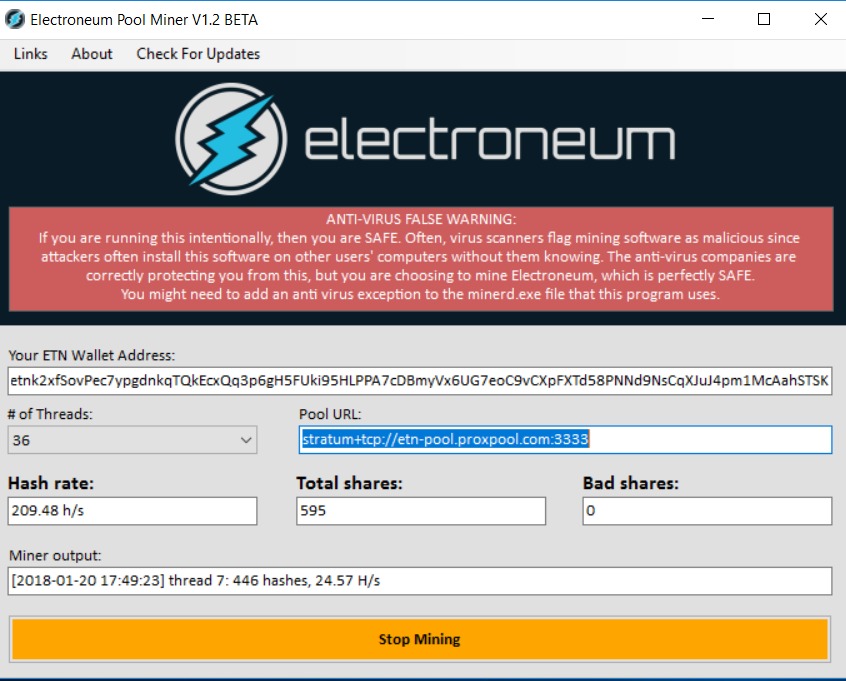This screenshot has width=846, height=681.
Task: Maximize the Electroneum Pool Miner window
Action: pyautogui.click(x=764, y=19)
